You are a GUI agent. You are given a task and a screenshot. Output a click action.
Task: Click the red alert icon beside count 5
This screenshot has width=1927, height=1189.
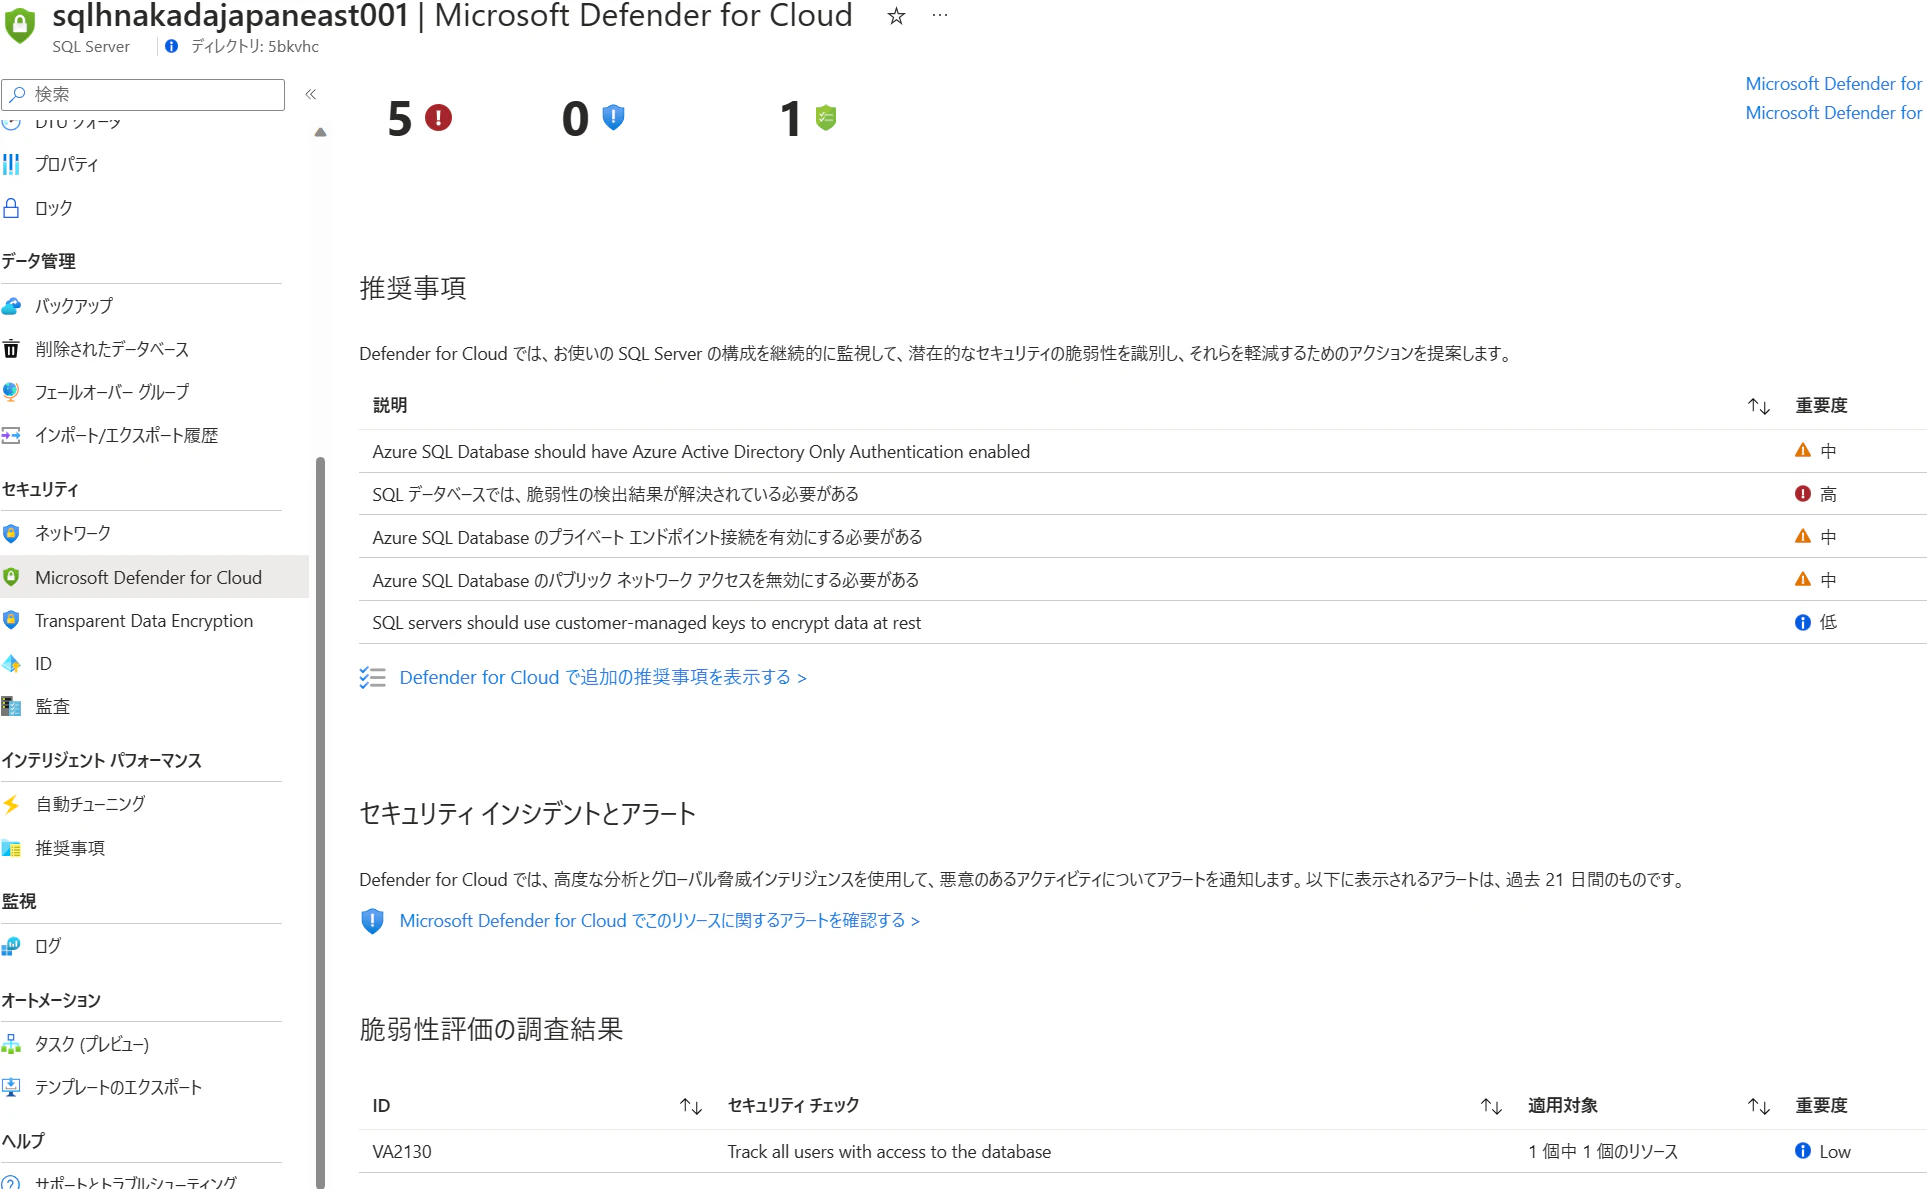pos(438,118)
